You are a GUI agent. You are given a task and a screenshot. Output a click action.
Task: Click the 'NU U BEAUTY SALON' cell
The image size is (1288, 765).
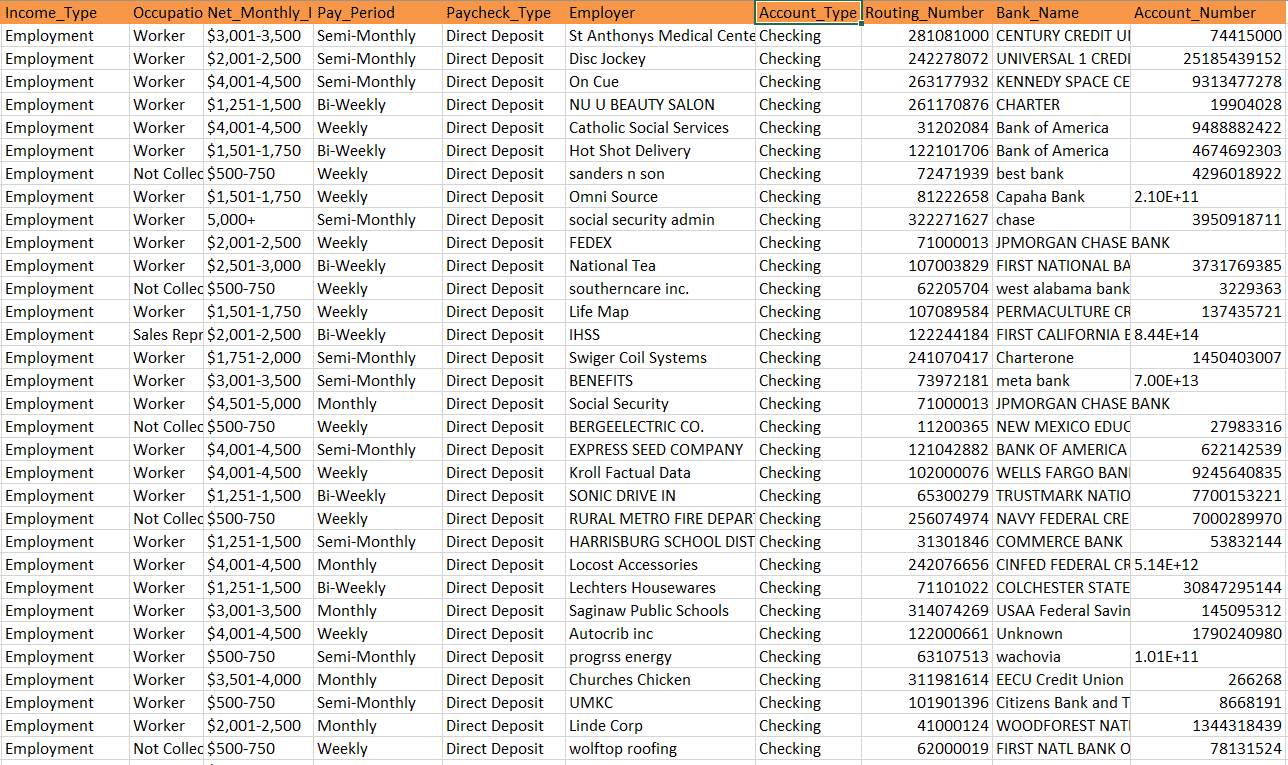[x=660, y=105]
